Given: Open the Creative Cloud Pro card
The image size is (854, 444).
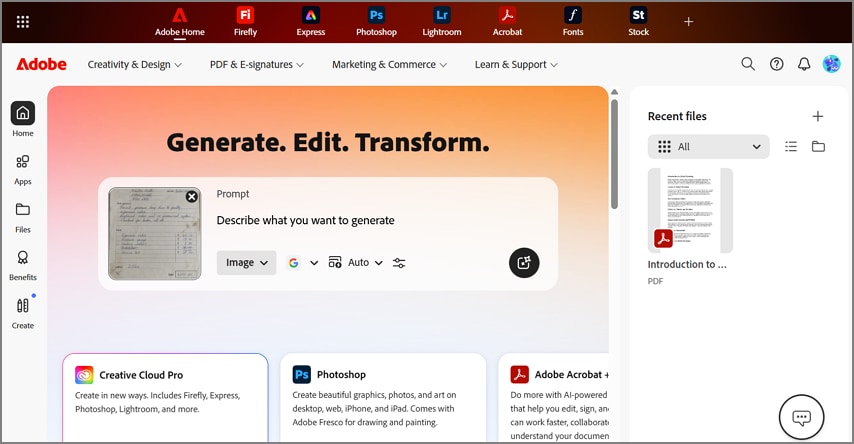Looking at the screenshot, I should tap(165, 398).
